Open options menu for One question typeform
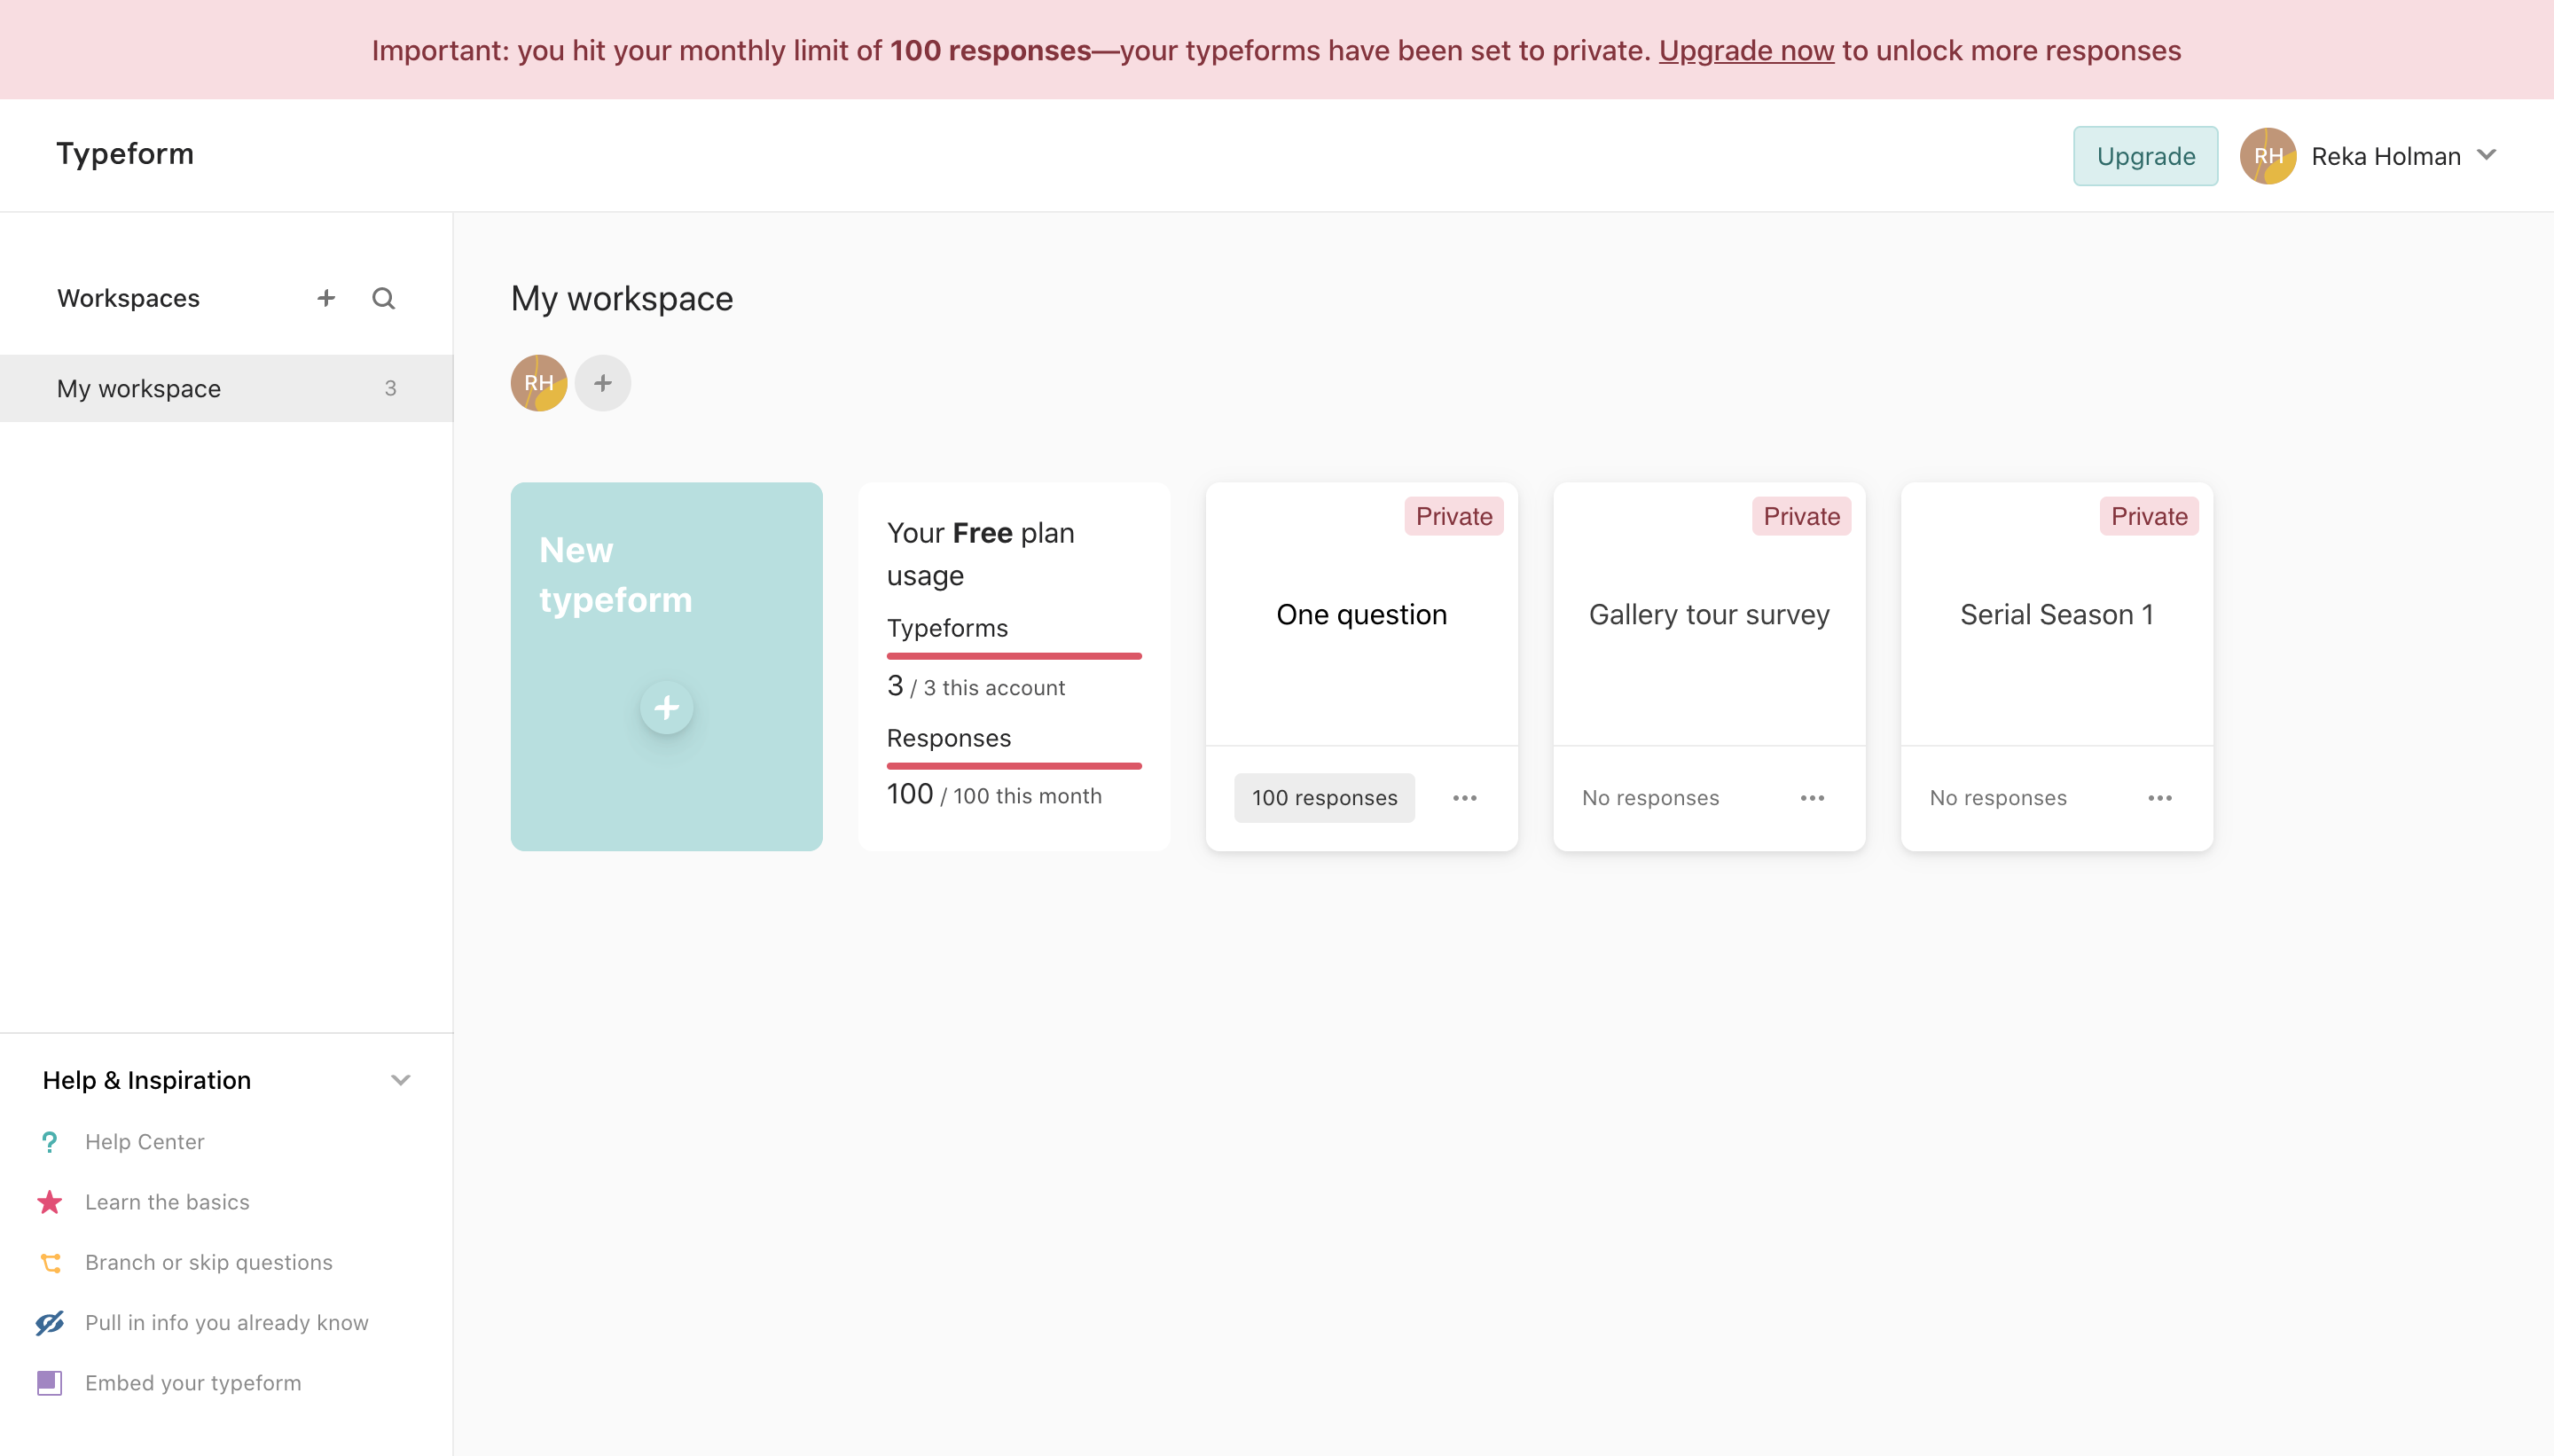The image size is (2554, 1456). pos(1465,798)
